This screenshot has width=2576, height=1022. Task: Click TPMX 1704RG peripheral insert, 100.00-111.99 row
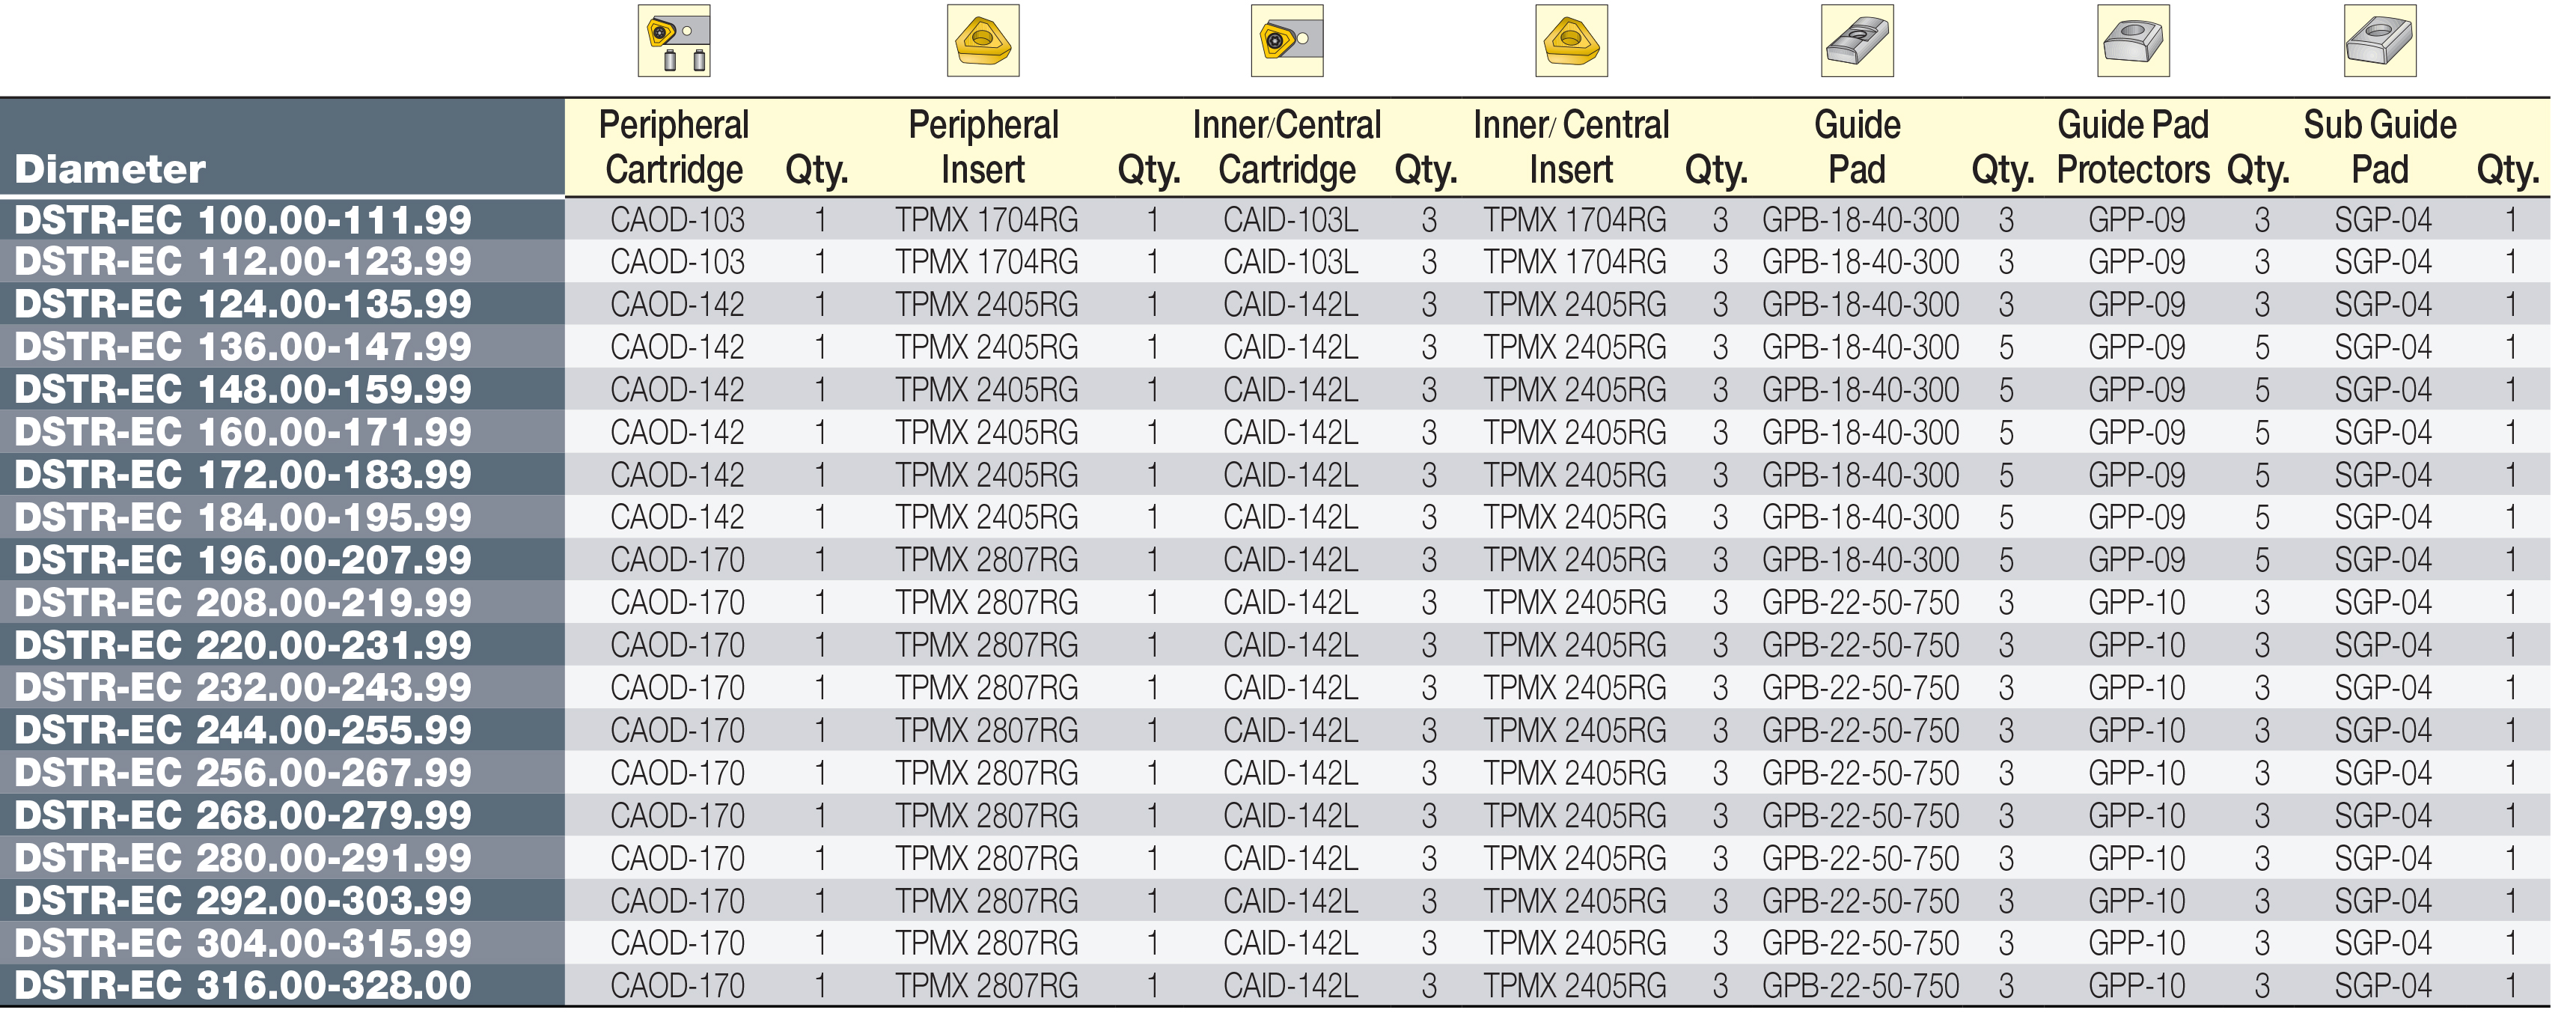tap(986, 220)
